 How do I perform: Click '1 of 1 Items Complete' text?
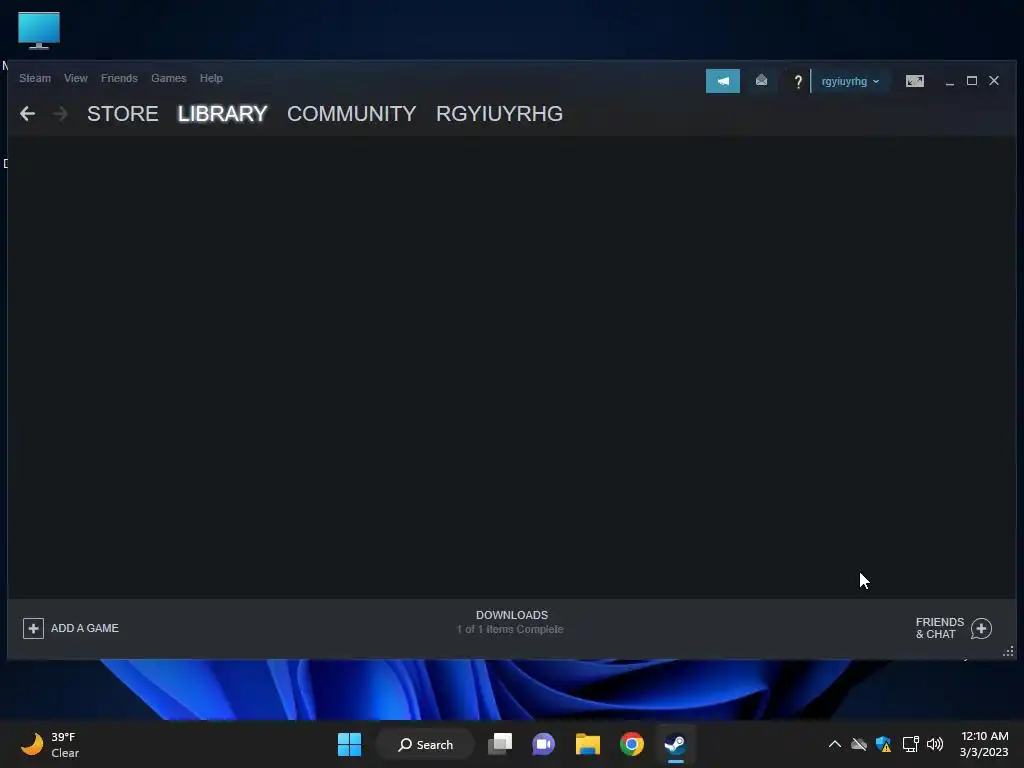(x=510, y=630)
